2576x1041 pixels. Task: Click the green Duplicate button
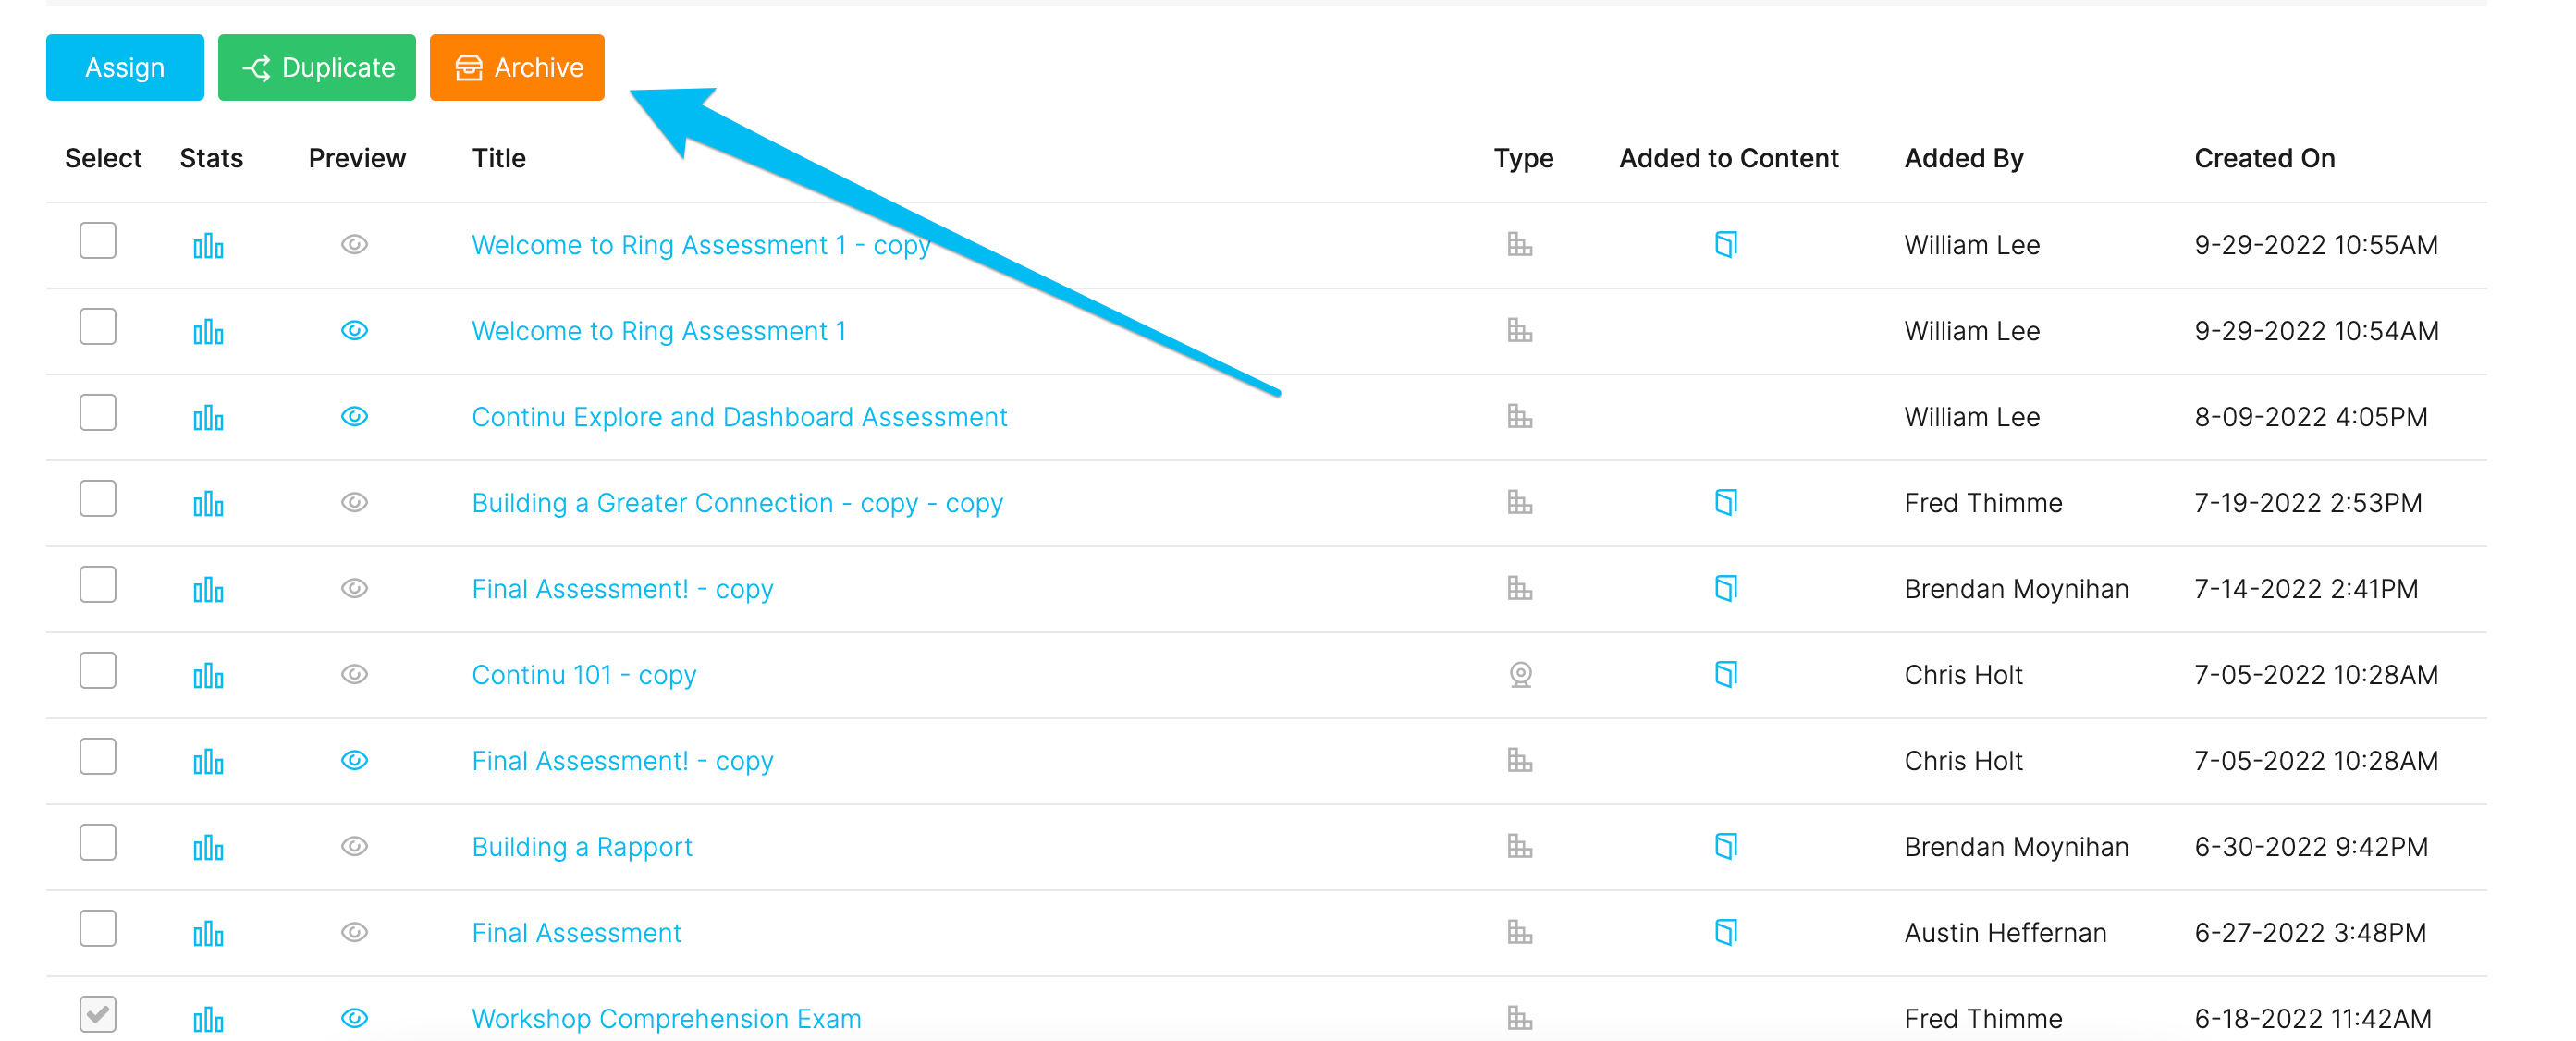tap(317, 67)
